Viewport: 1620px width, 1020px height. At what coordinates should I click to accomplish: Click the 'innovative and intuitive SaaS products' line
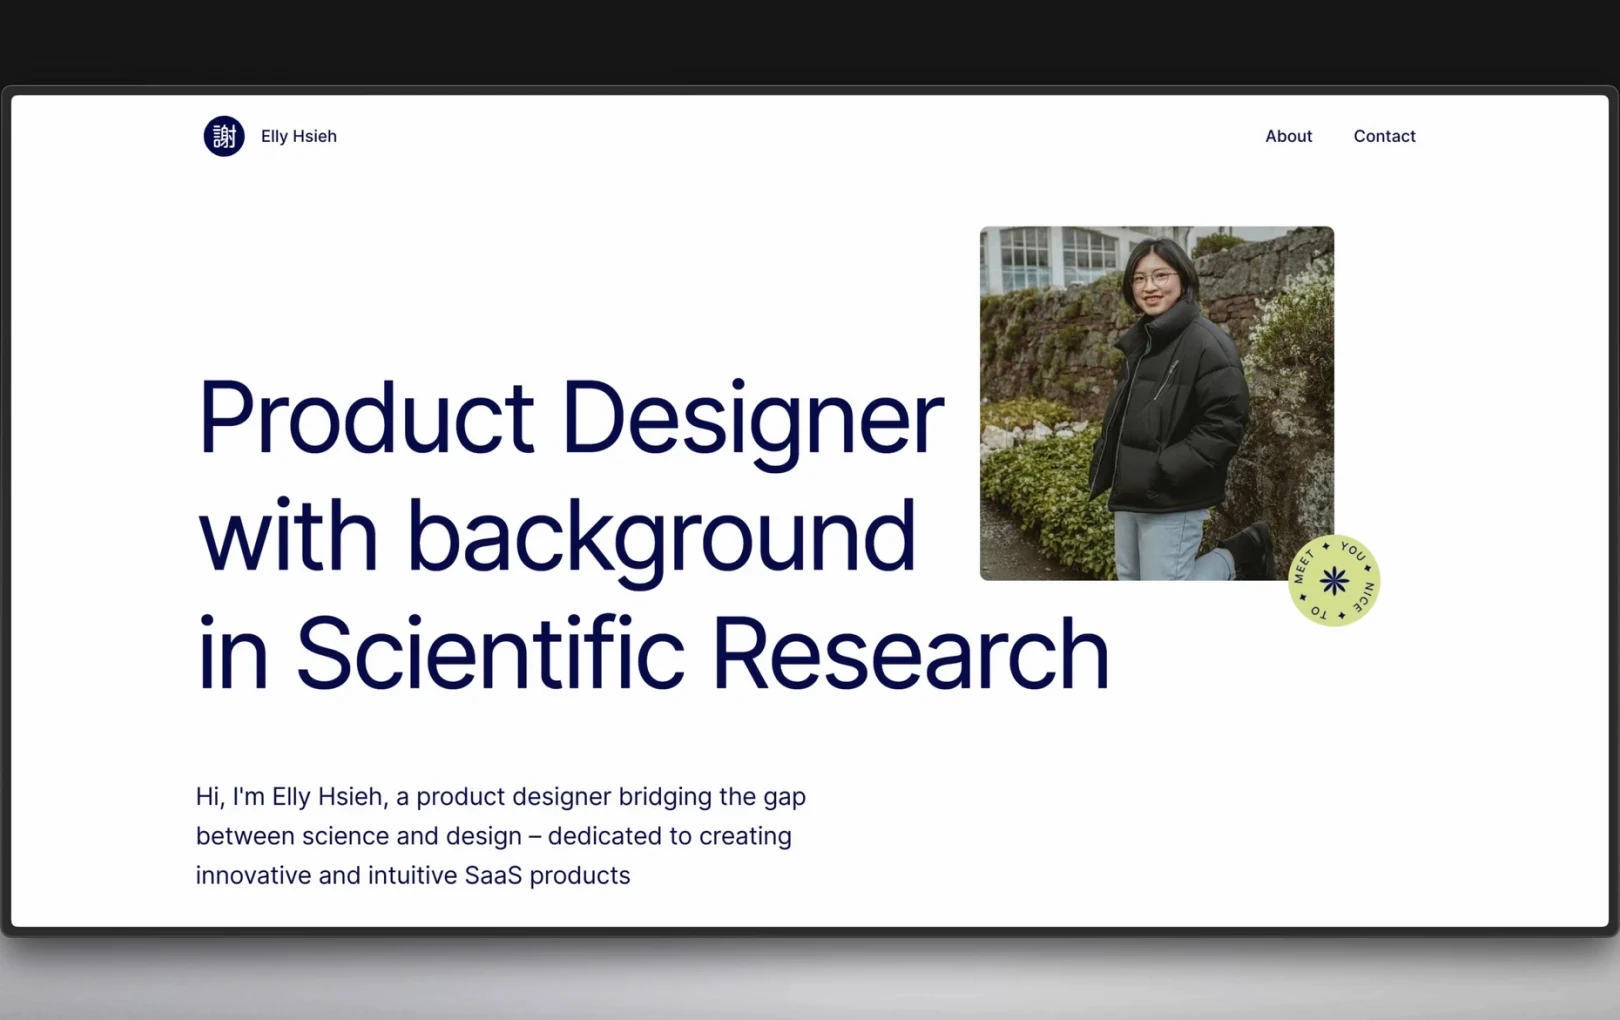413,875
